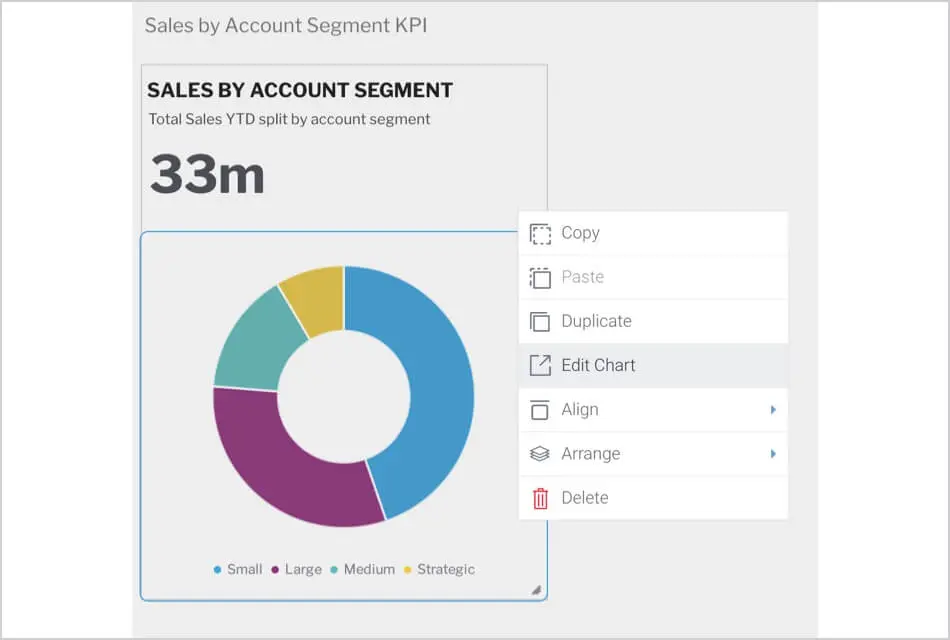Viewport: 950px width, 640px height.
Task: Click the Edit Chart arrow-box icon
Action: click(540, 366)
